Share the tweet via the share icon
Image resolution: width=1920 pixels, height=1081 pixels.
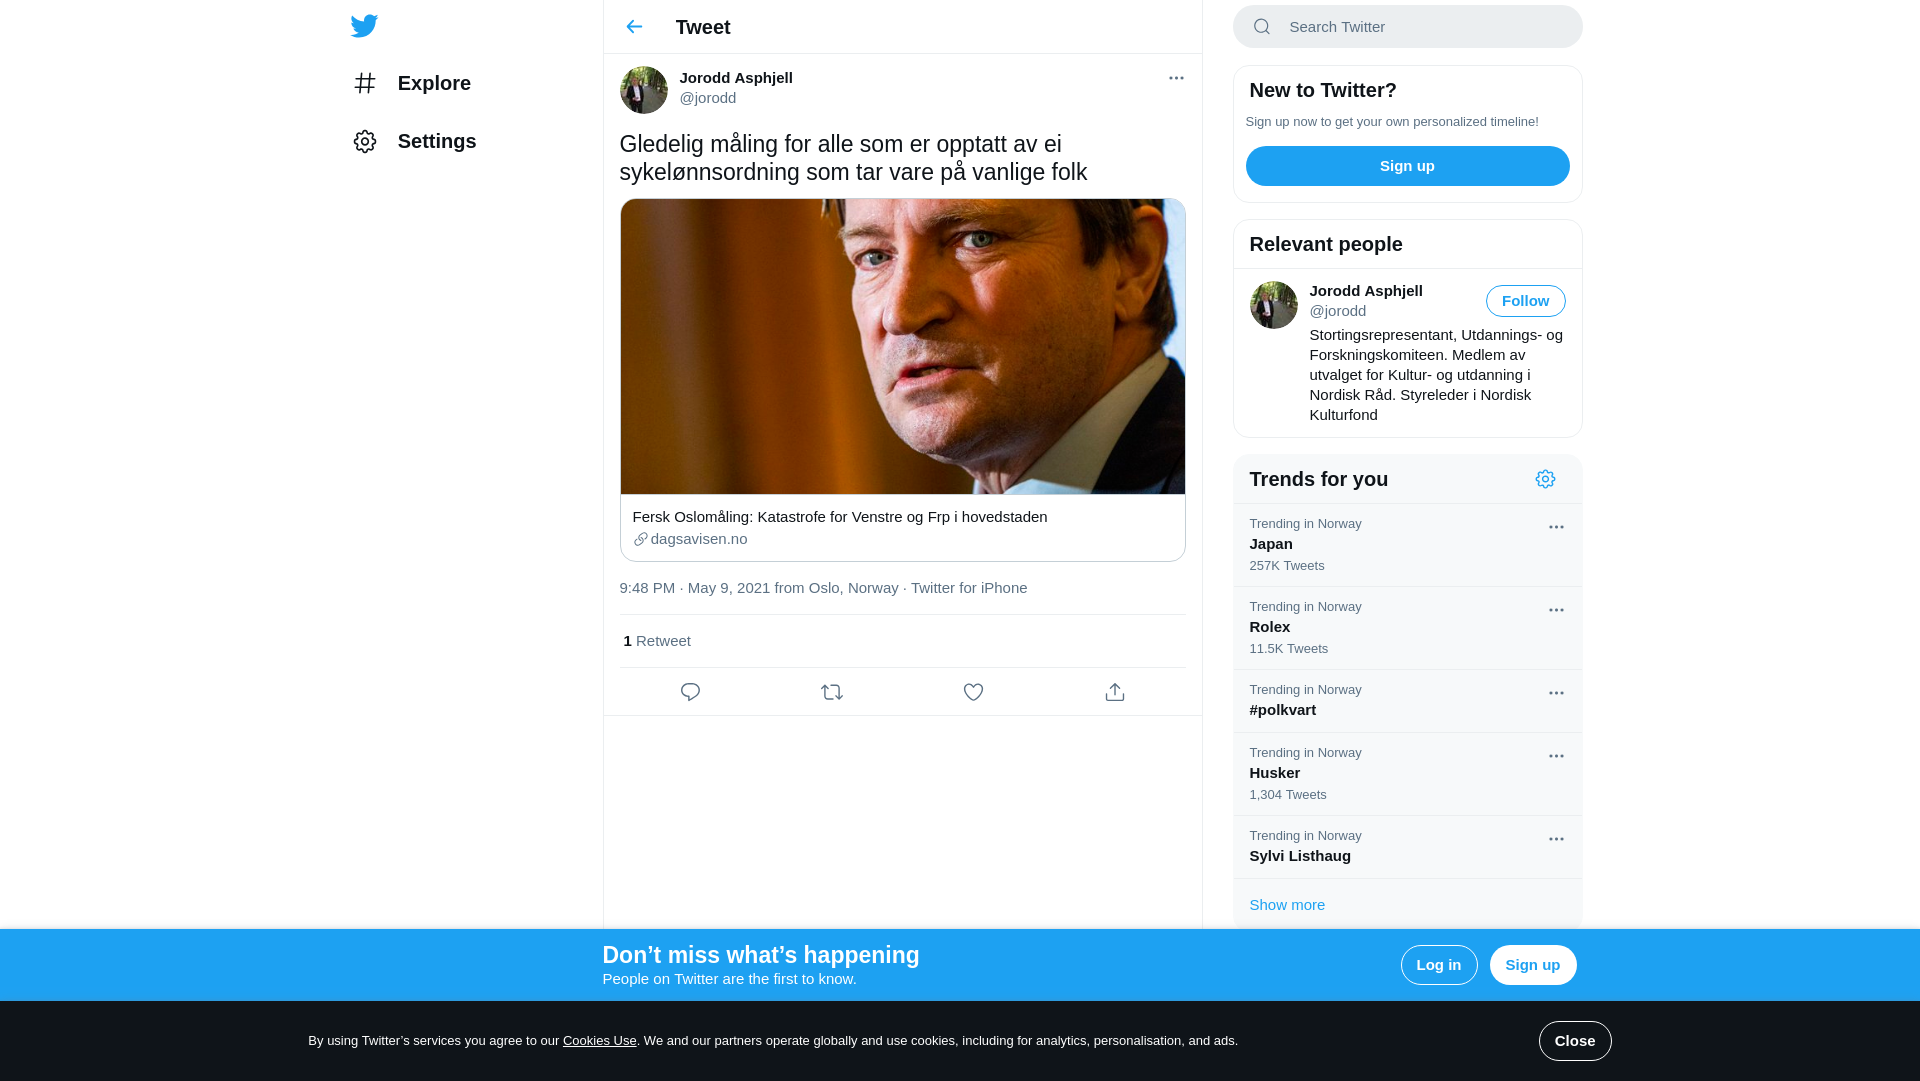pyautogui.click(x=1115, y=692)
